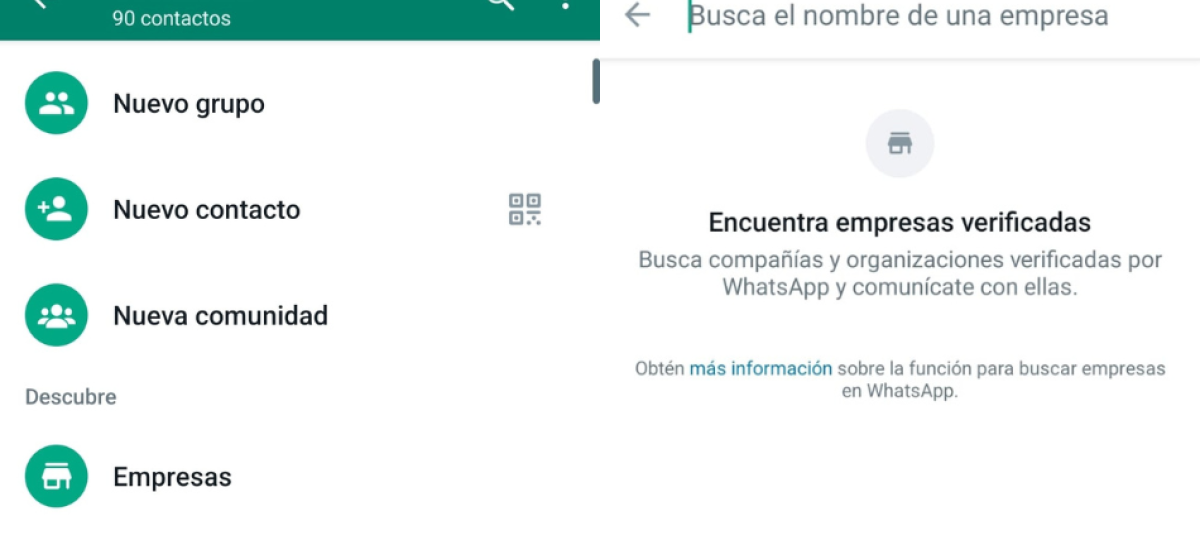
Task: Click the contact list scrollbar handle
Action: 596,81
